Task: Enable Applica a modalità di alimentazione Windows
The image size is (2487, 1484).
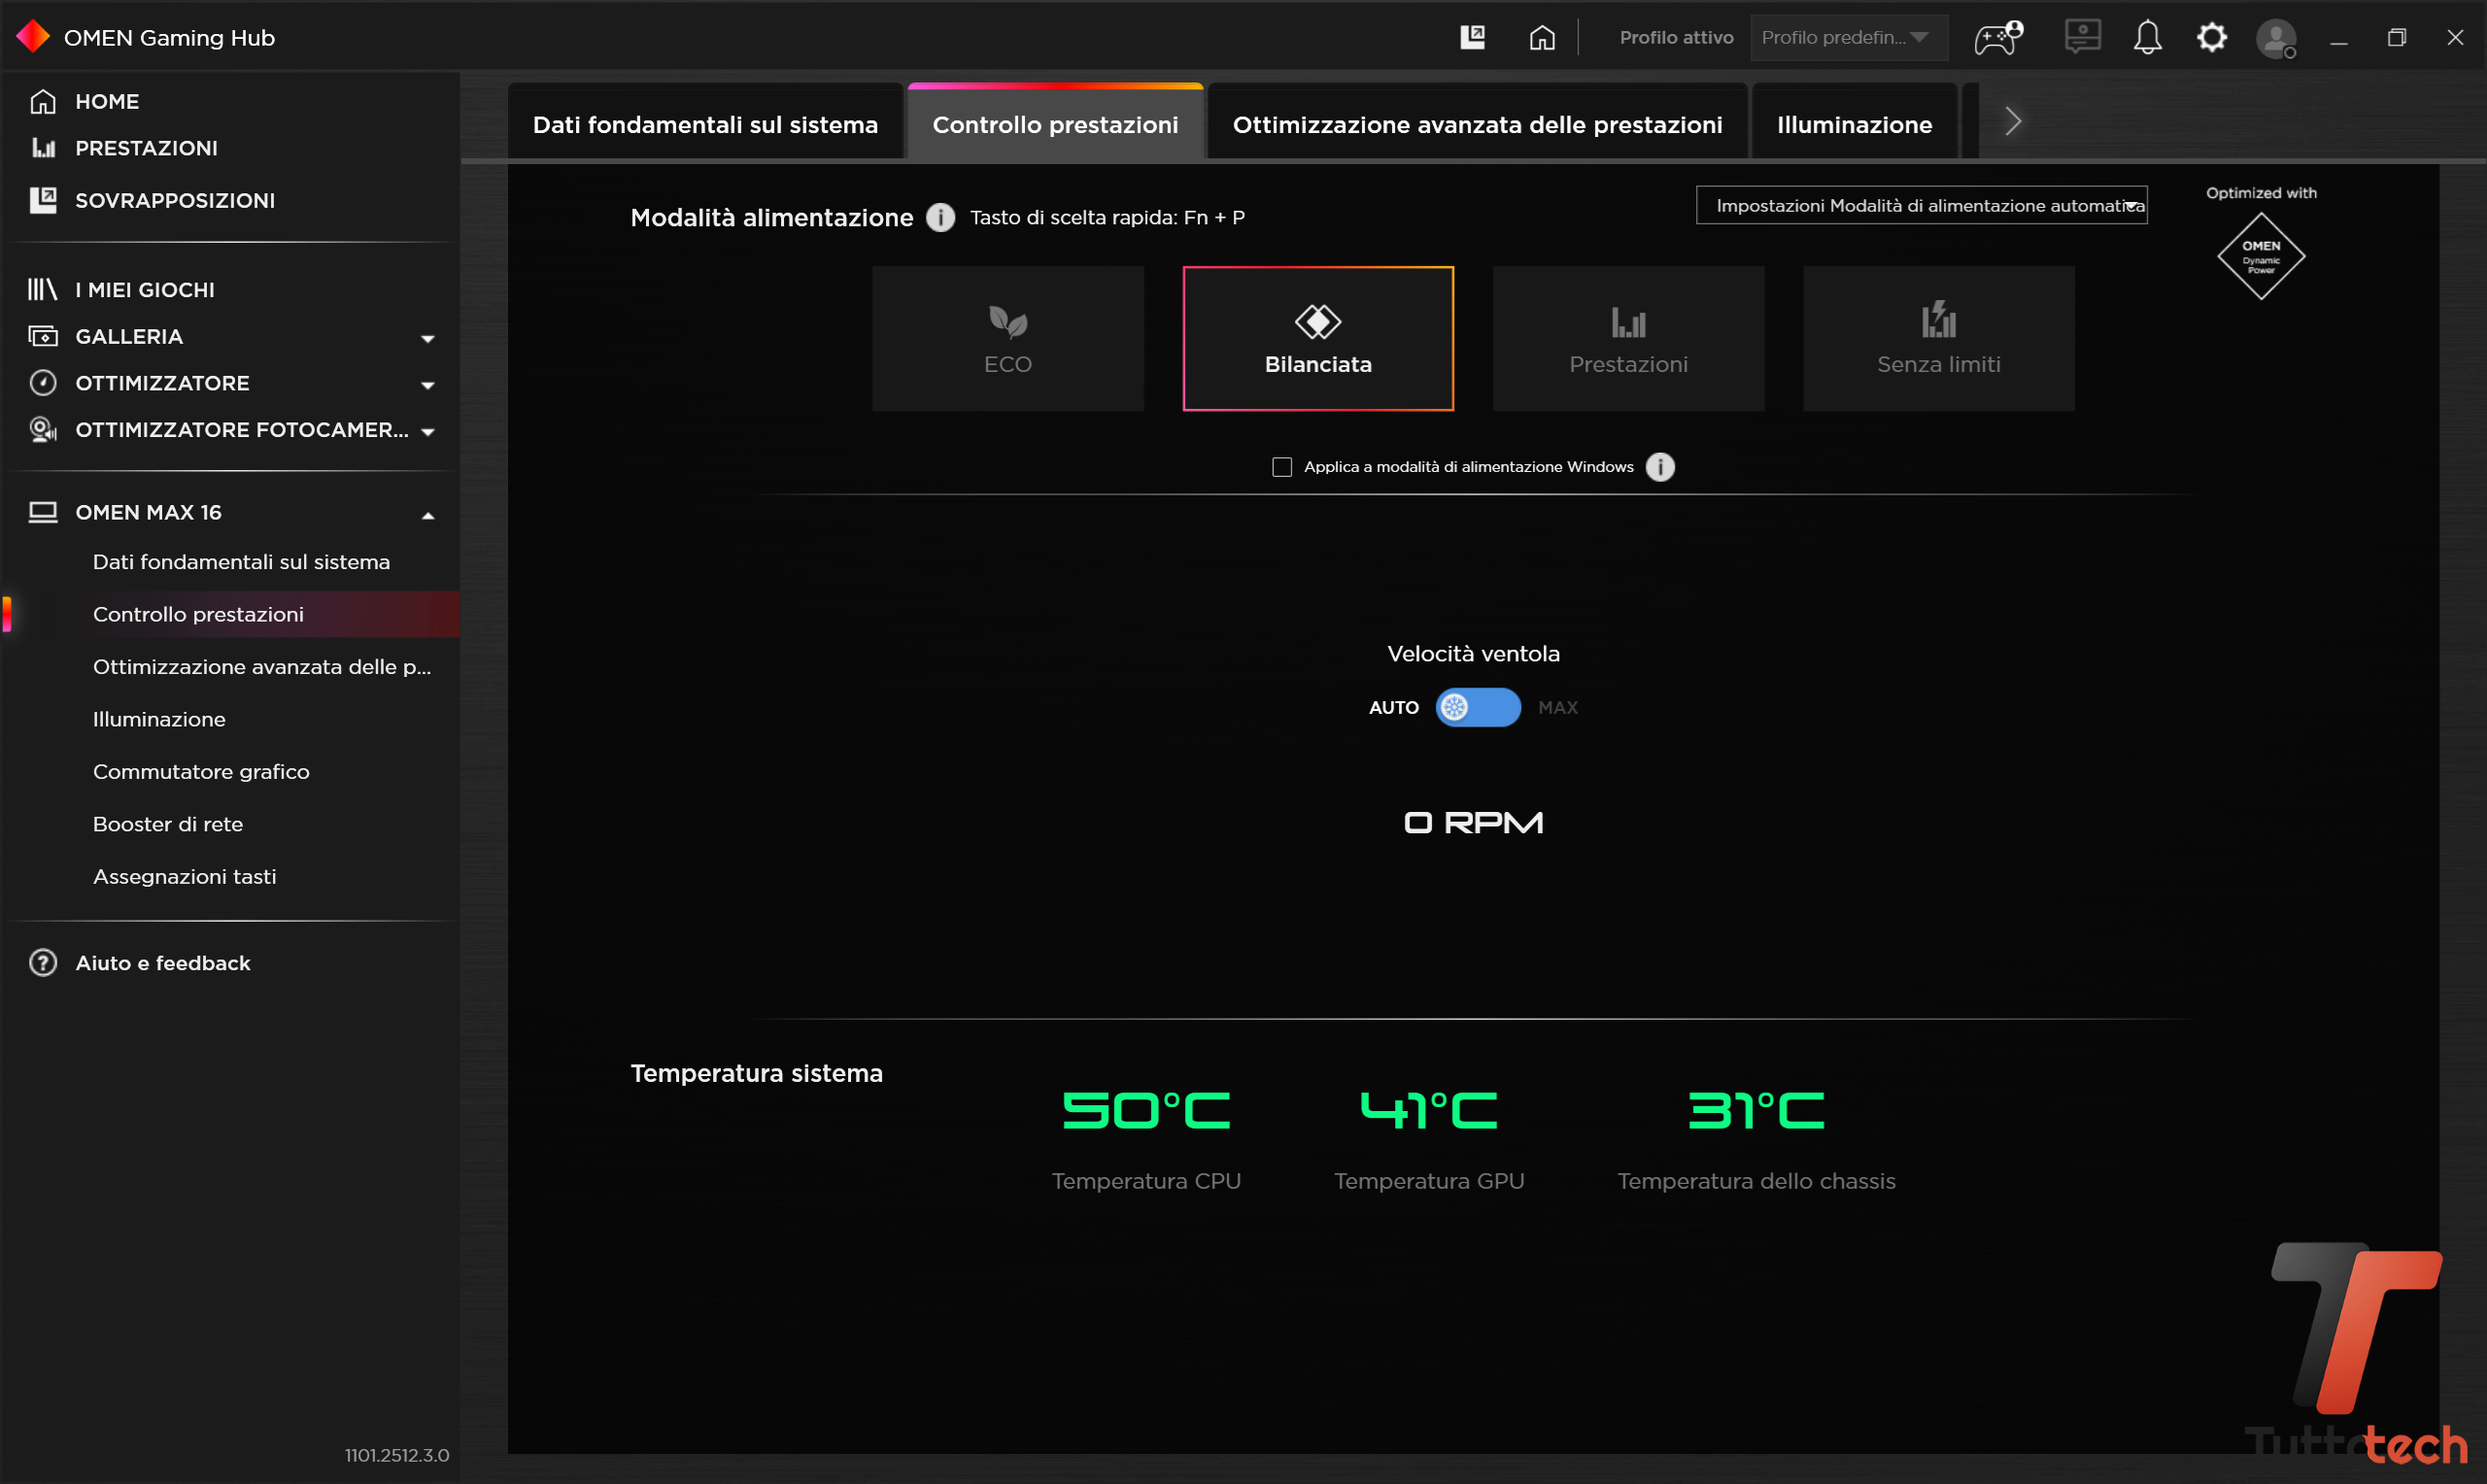Action: (1282, 467)
